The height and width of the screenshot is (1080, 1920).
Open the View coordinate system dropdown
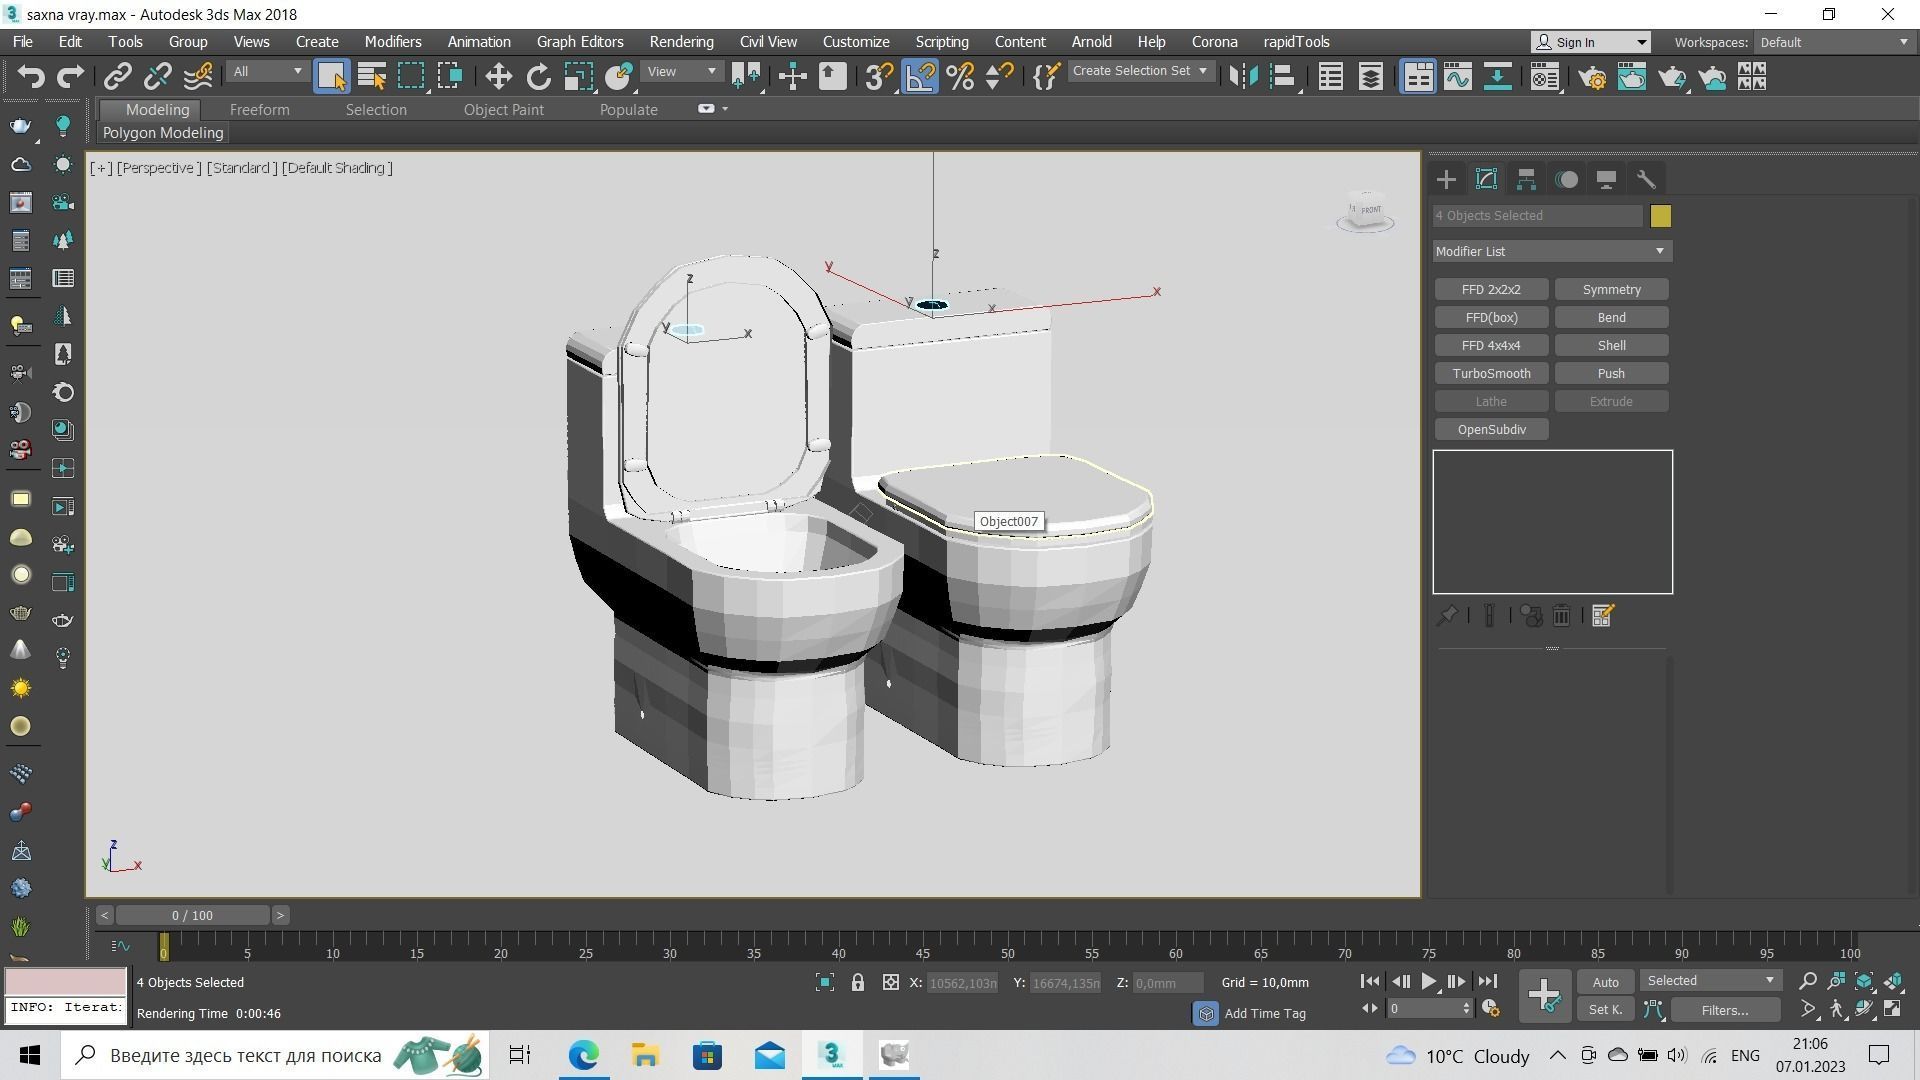pyautogui.click(x=681, y=72)
